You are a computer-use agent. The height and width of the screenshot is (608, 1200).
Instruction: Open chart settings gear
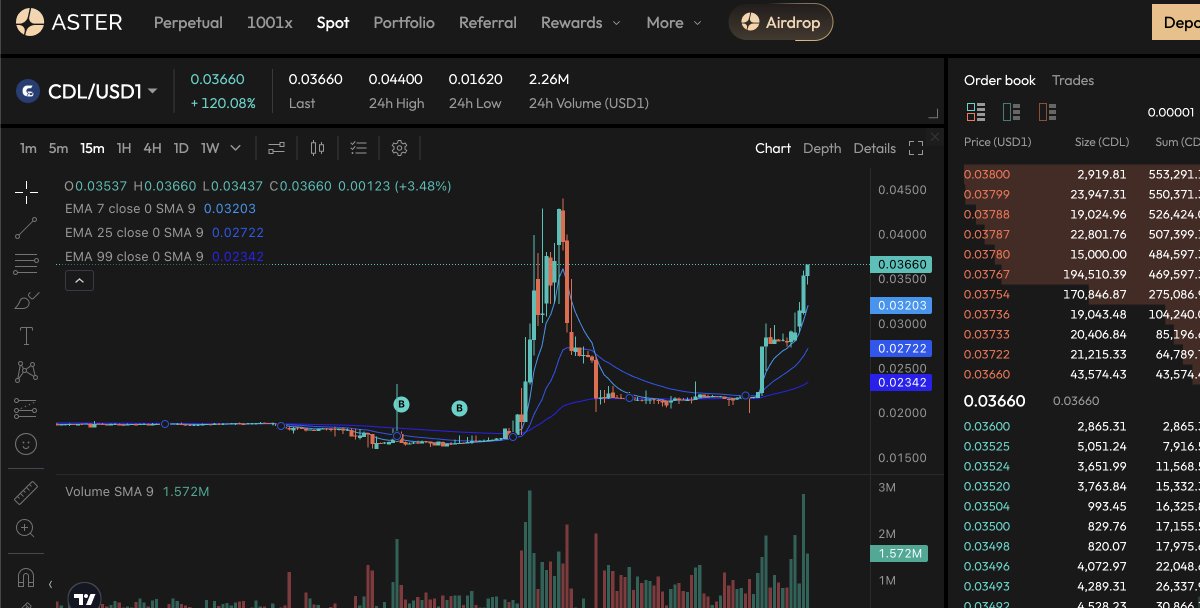(x=399, y=148)
